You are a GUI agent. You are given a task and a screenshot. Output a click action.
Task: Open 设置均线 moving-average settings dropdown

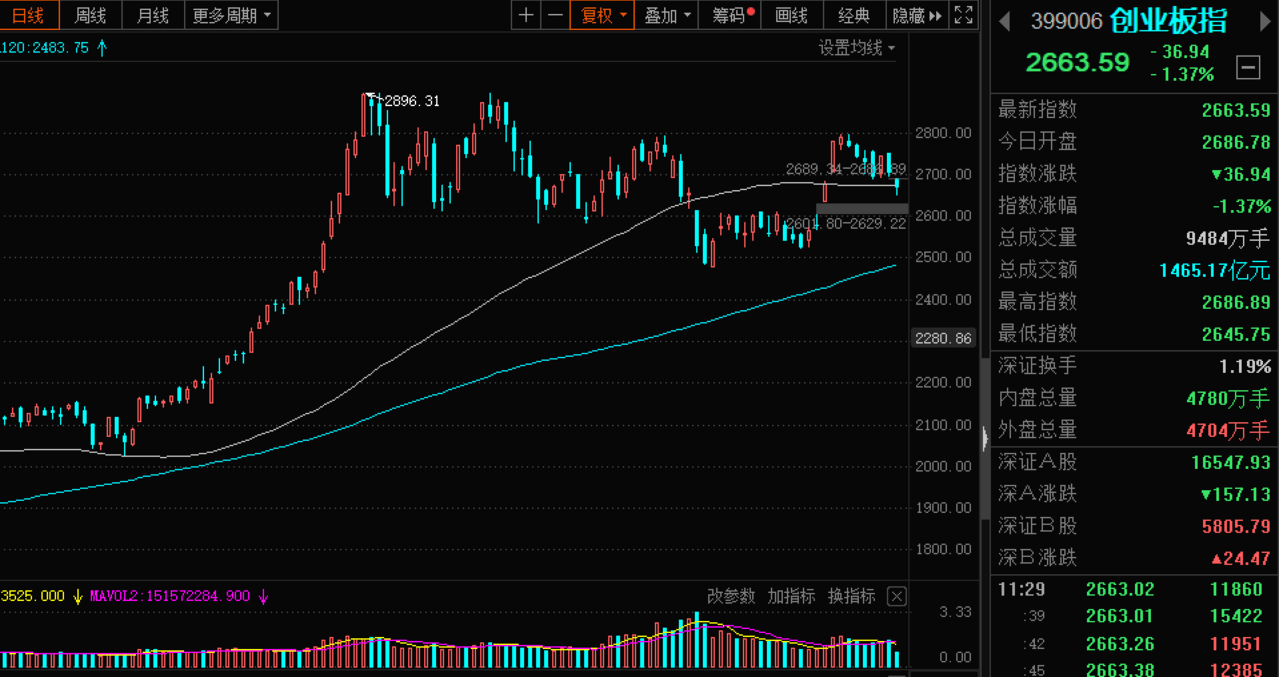pyautogui.click(x=857, y=47)
